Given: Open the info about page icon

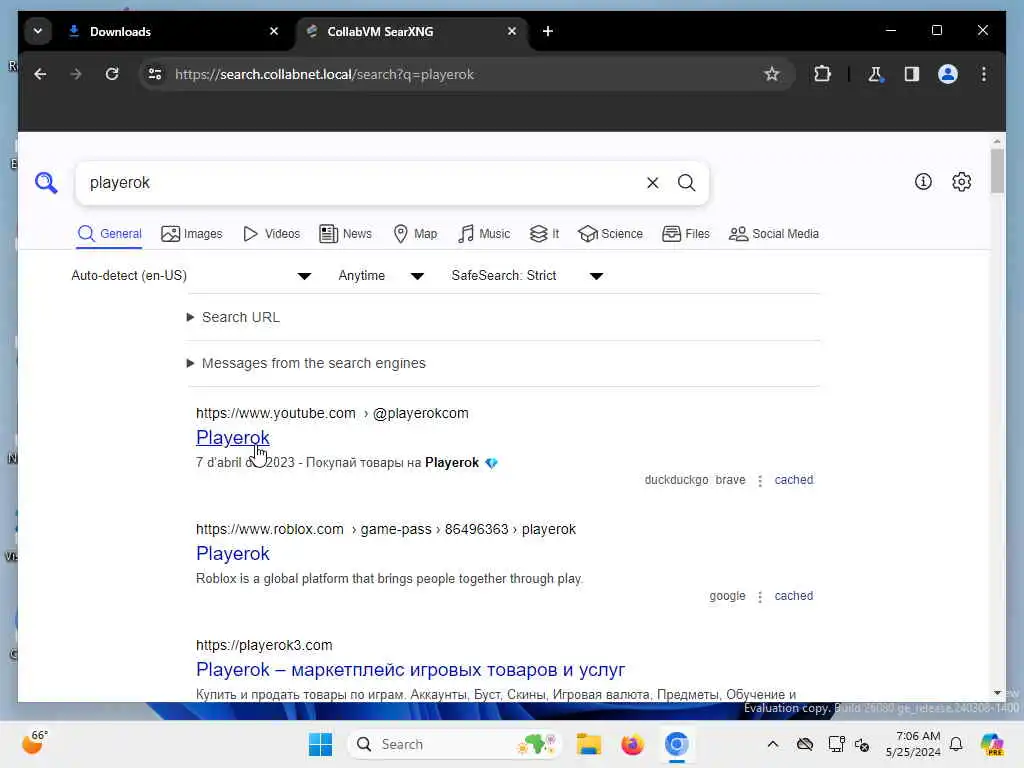Looking at the screenshot, I should click(923, 182).
